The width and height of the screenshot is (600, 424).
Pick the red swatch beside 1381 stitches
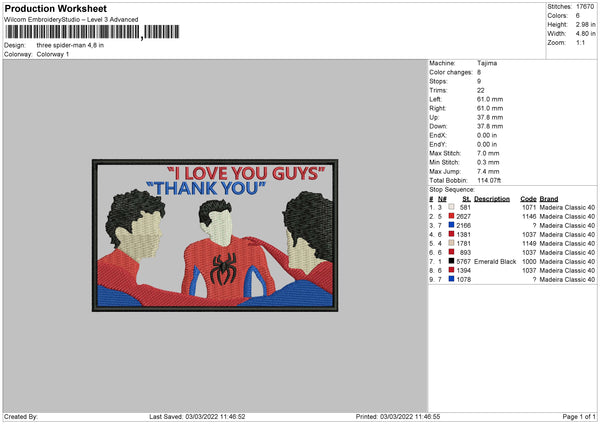(x=452, y=234)
